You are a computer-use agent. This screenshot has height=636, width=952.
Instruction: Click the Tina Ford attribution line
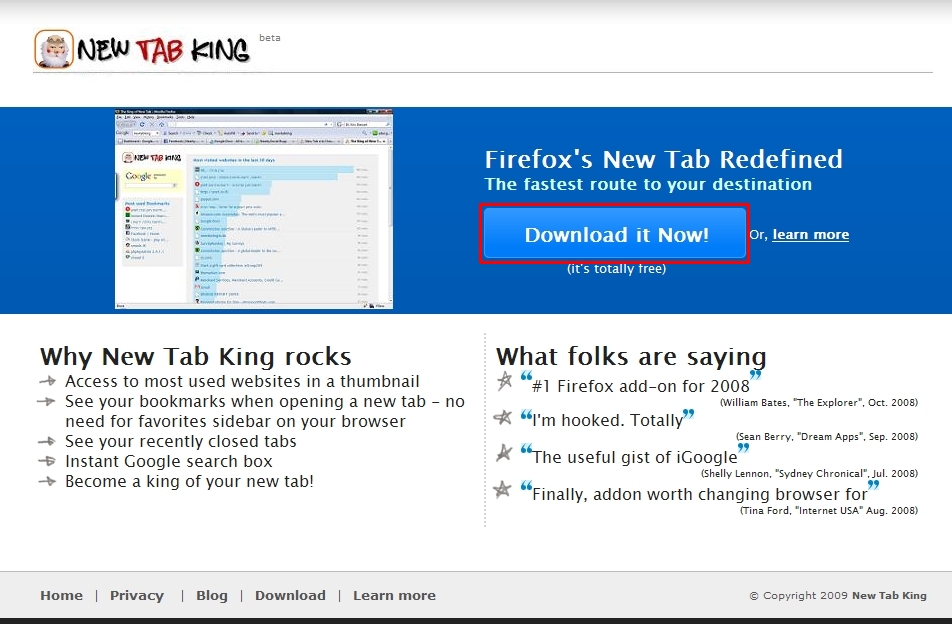pyautogui.click(x=829, y=510)
